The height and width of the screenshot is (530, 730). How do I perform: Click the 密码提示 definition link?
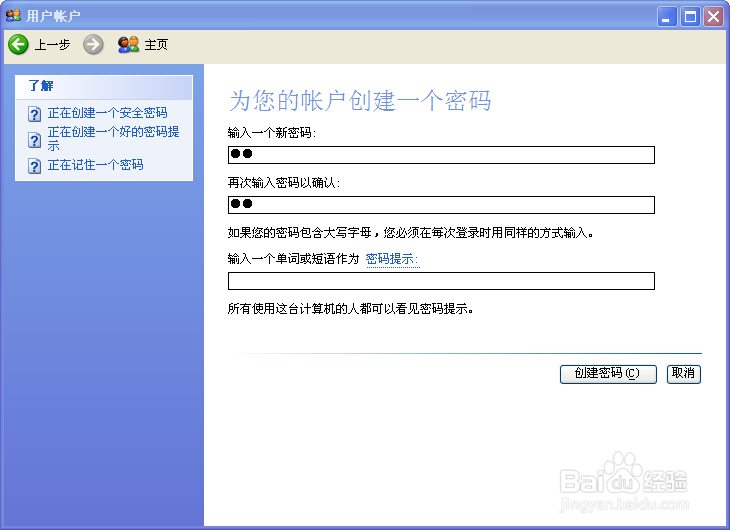(392, 259)
